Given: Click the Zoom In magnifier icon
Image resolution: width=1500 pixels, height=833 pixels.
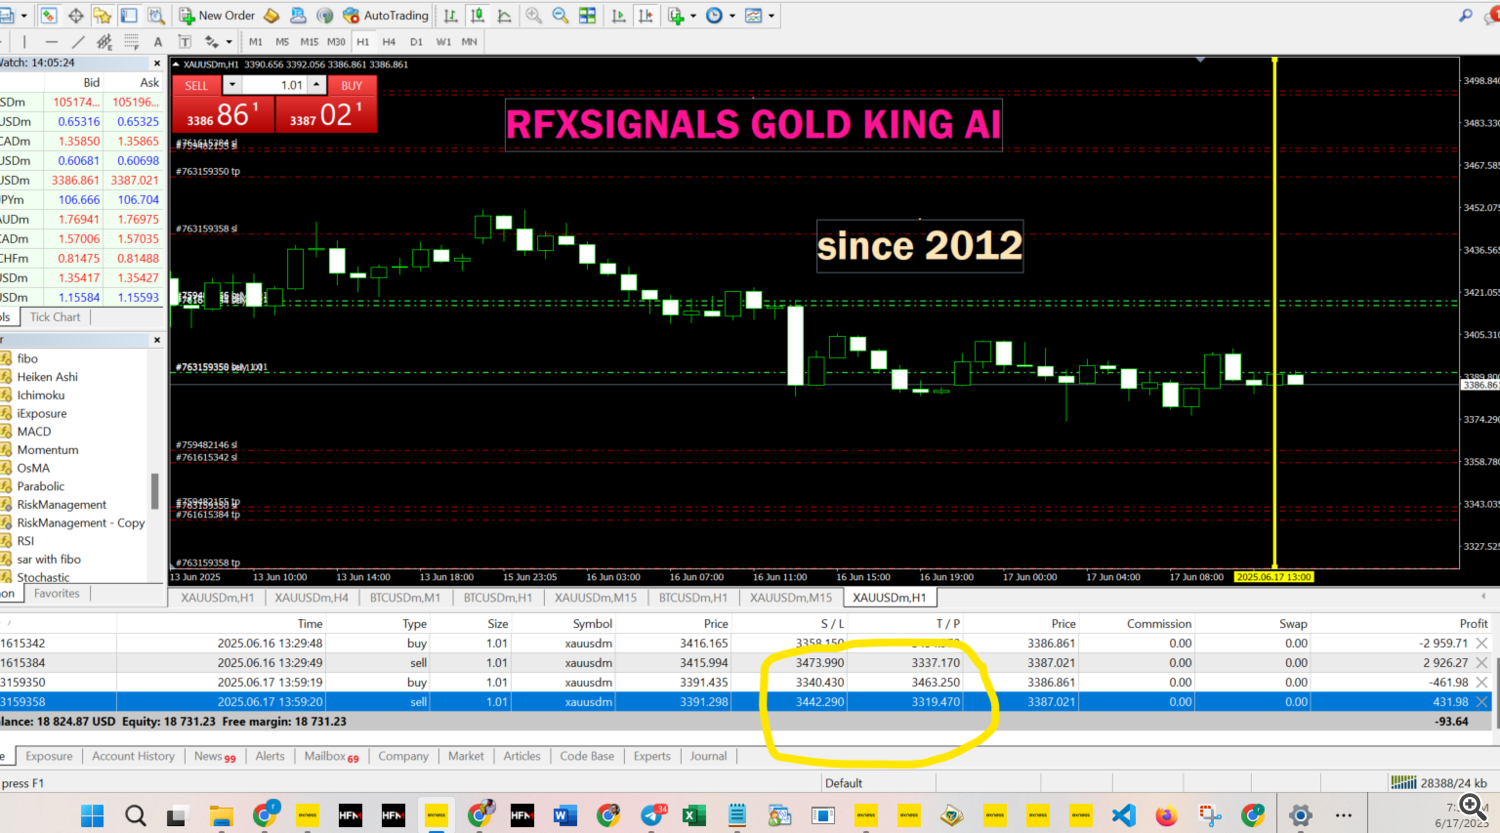Looking at the screenshot, I should (534, 16).
